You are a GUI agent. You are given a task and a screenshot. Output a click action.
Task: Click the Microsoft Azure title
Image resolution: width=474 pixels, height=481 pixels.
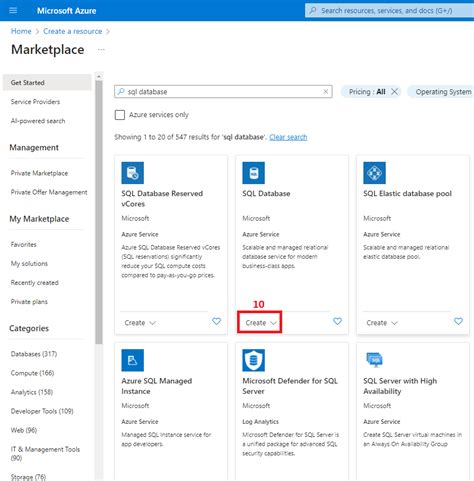[67, 11]
